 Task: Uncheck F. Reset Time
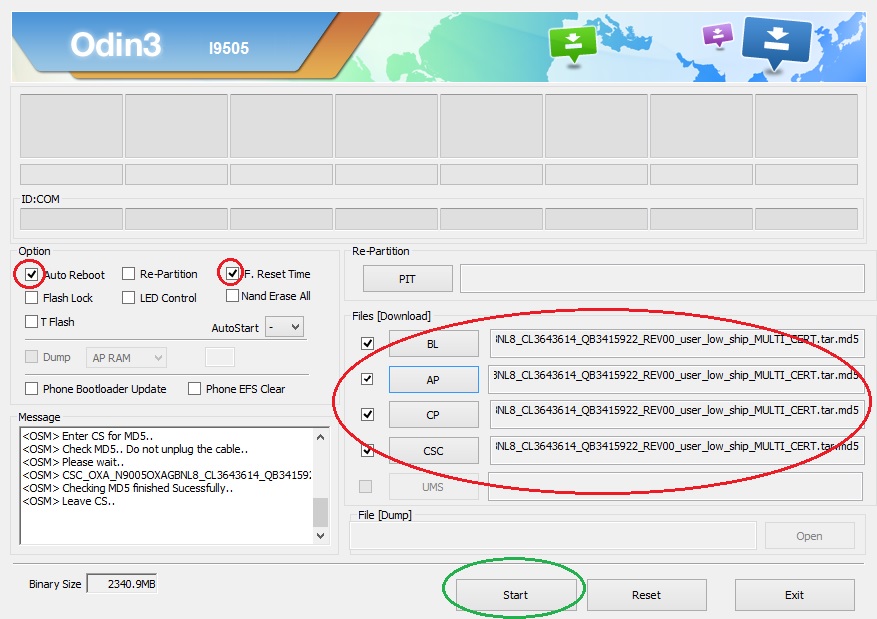coord(232,273)
